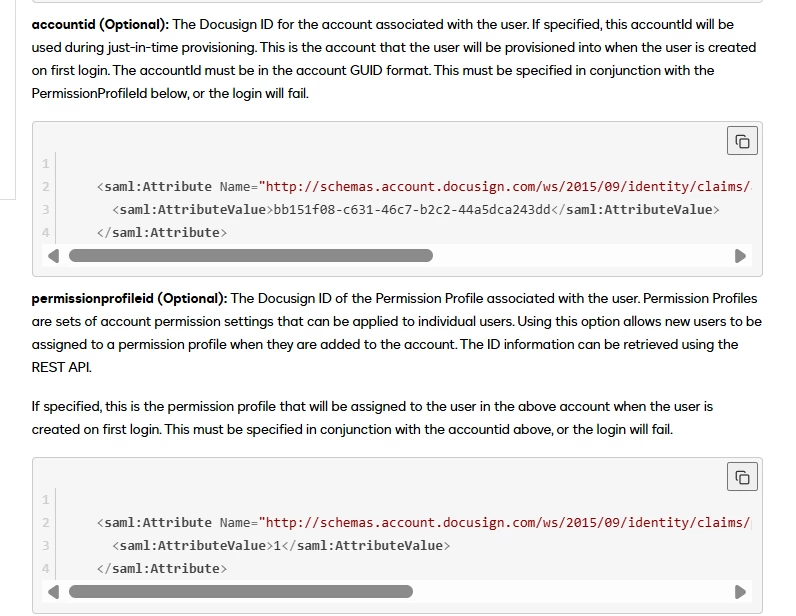The width and height of the screenshot is (796, 616).
Task: Click right scroll arrow in accountid code block
Action: point(740,255)
